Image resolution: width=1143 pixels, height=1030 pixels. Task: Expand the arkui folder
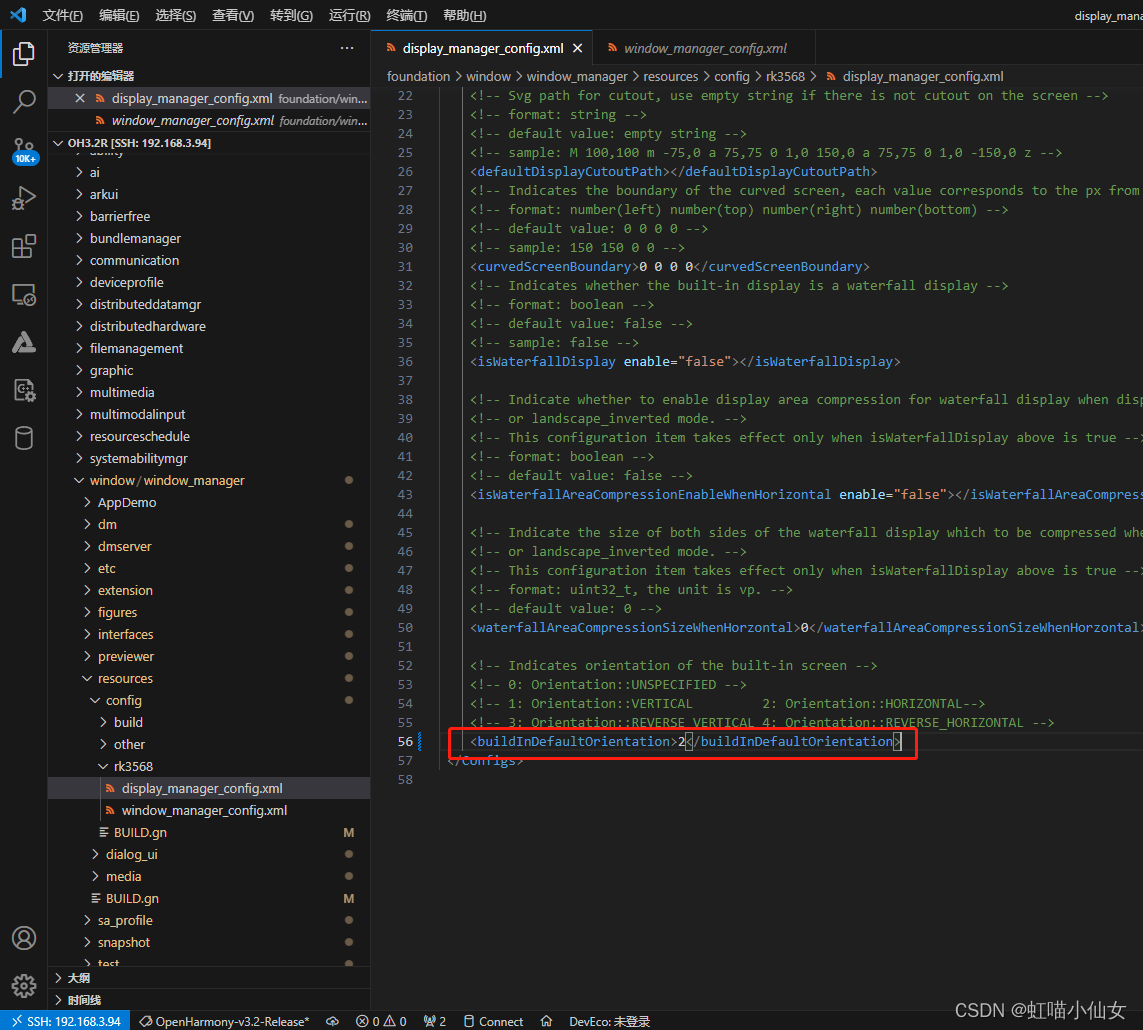208,194
